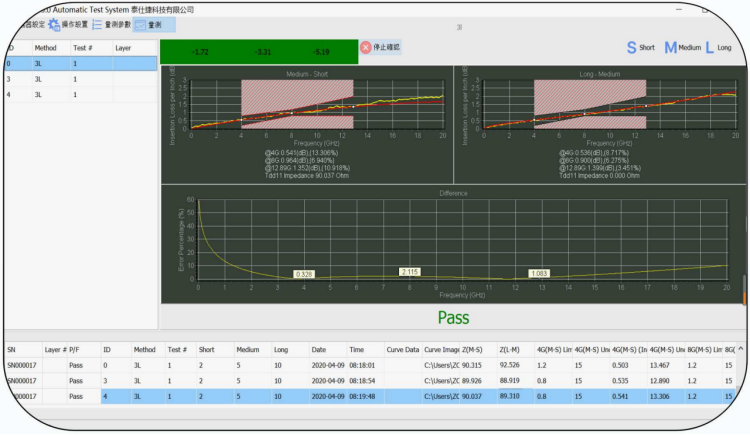The width and height of the screenshot is (750, 435).
Task: Click the 90.037 Z(M-S) cell
Action: (x=472, y=397)
